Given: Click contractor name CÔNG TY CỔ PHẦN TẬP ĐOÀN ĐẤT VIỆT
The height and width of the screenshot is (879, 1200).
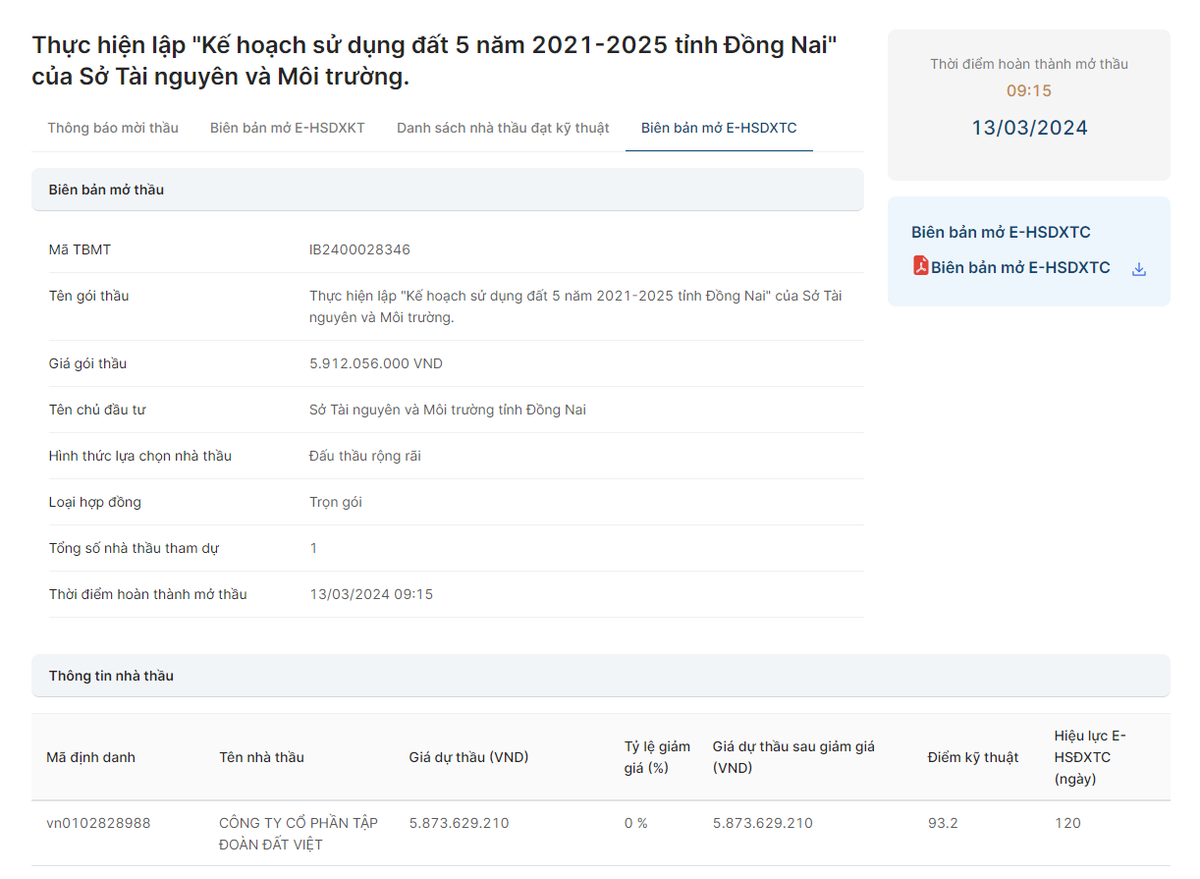Looking at the screenshot, I should coord(298,833).
